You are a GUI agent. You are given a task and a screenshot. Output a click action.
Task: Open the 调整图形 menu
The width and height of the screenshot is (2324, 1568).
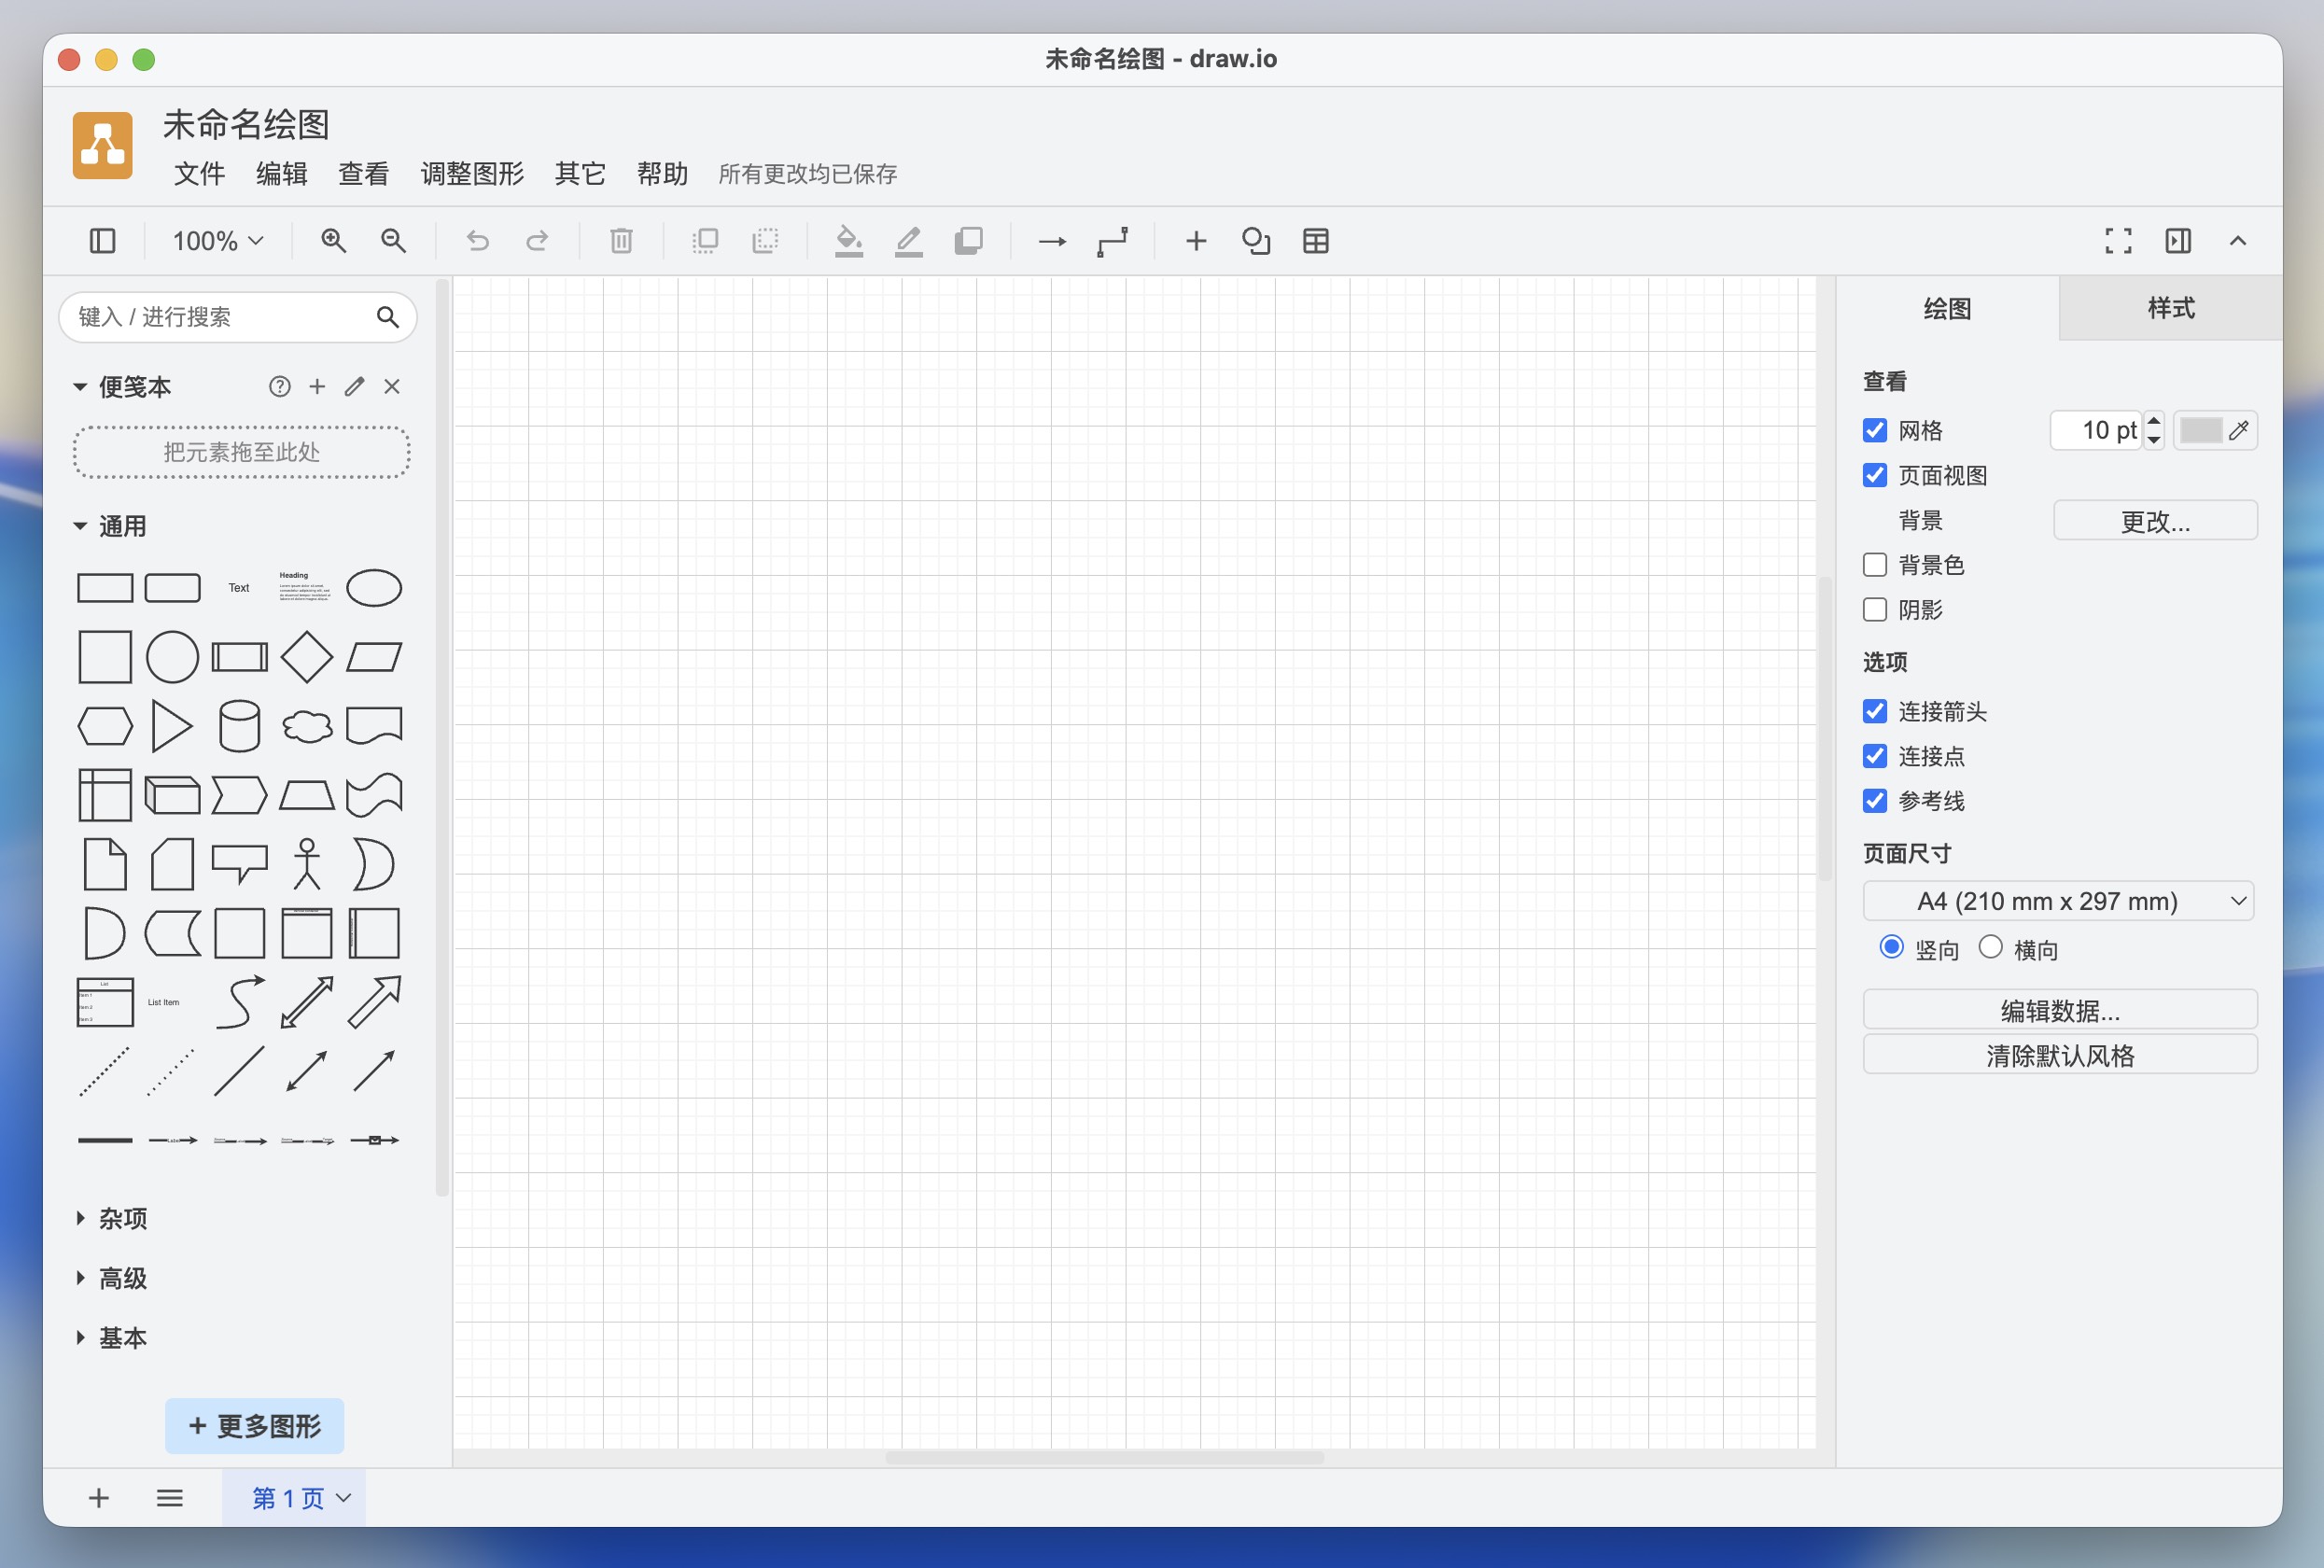472,174
